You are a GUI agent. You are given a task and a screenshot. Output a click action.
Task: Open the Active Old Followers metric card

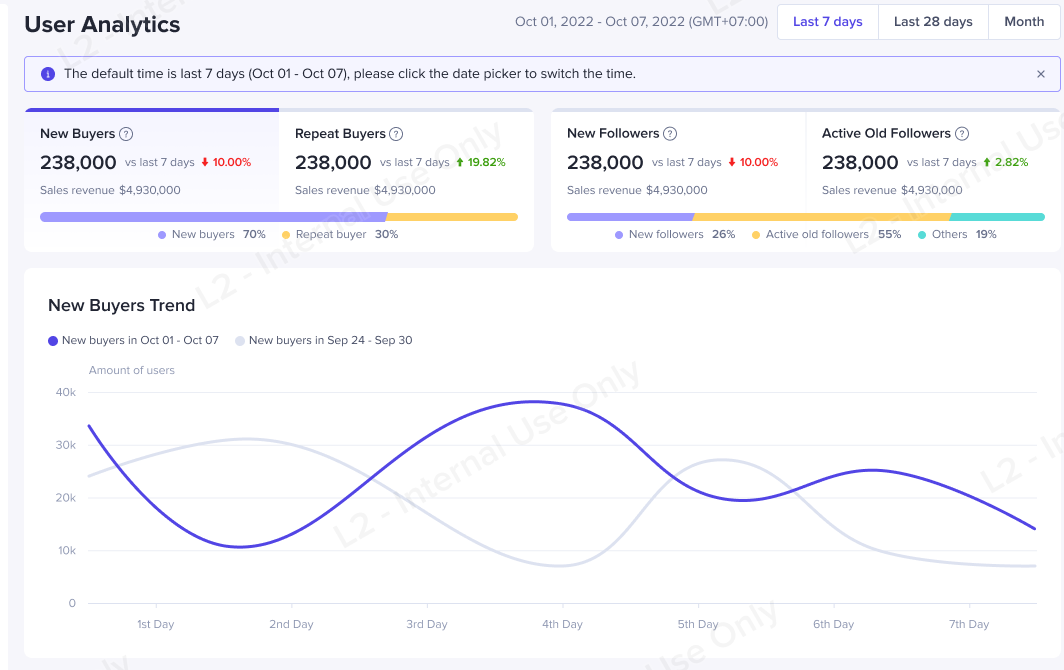click(x=932, y=160)
